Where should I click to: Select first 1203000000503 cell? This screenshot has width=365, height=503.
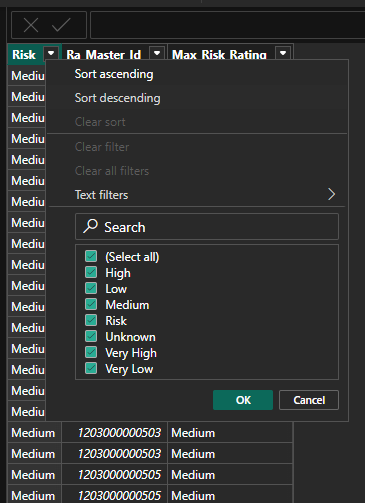114,433
